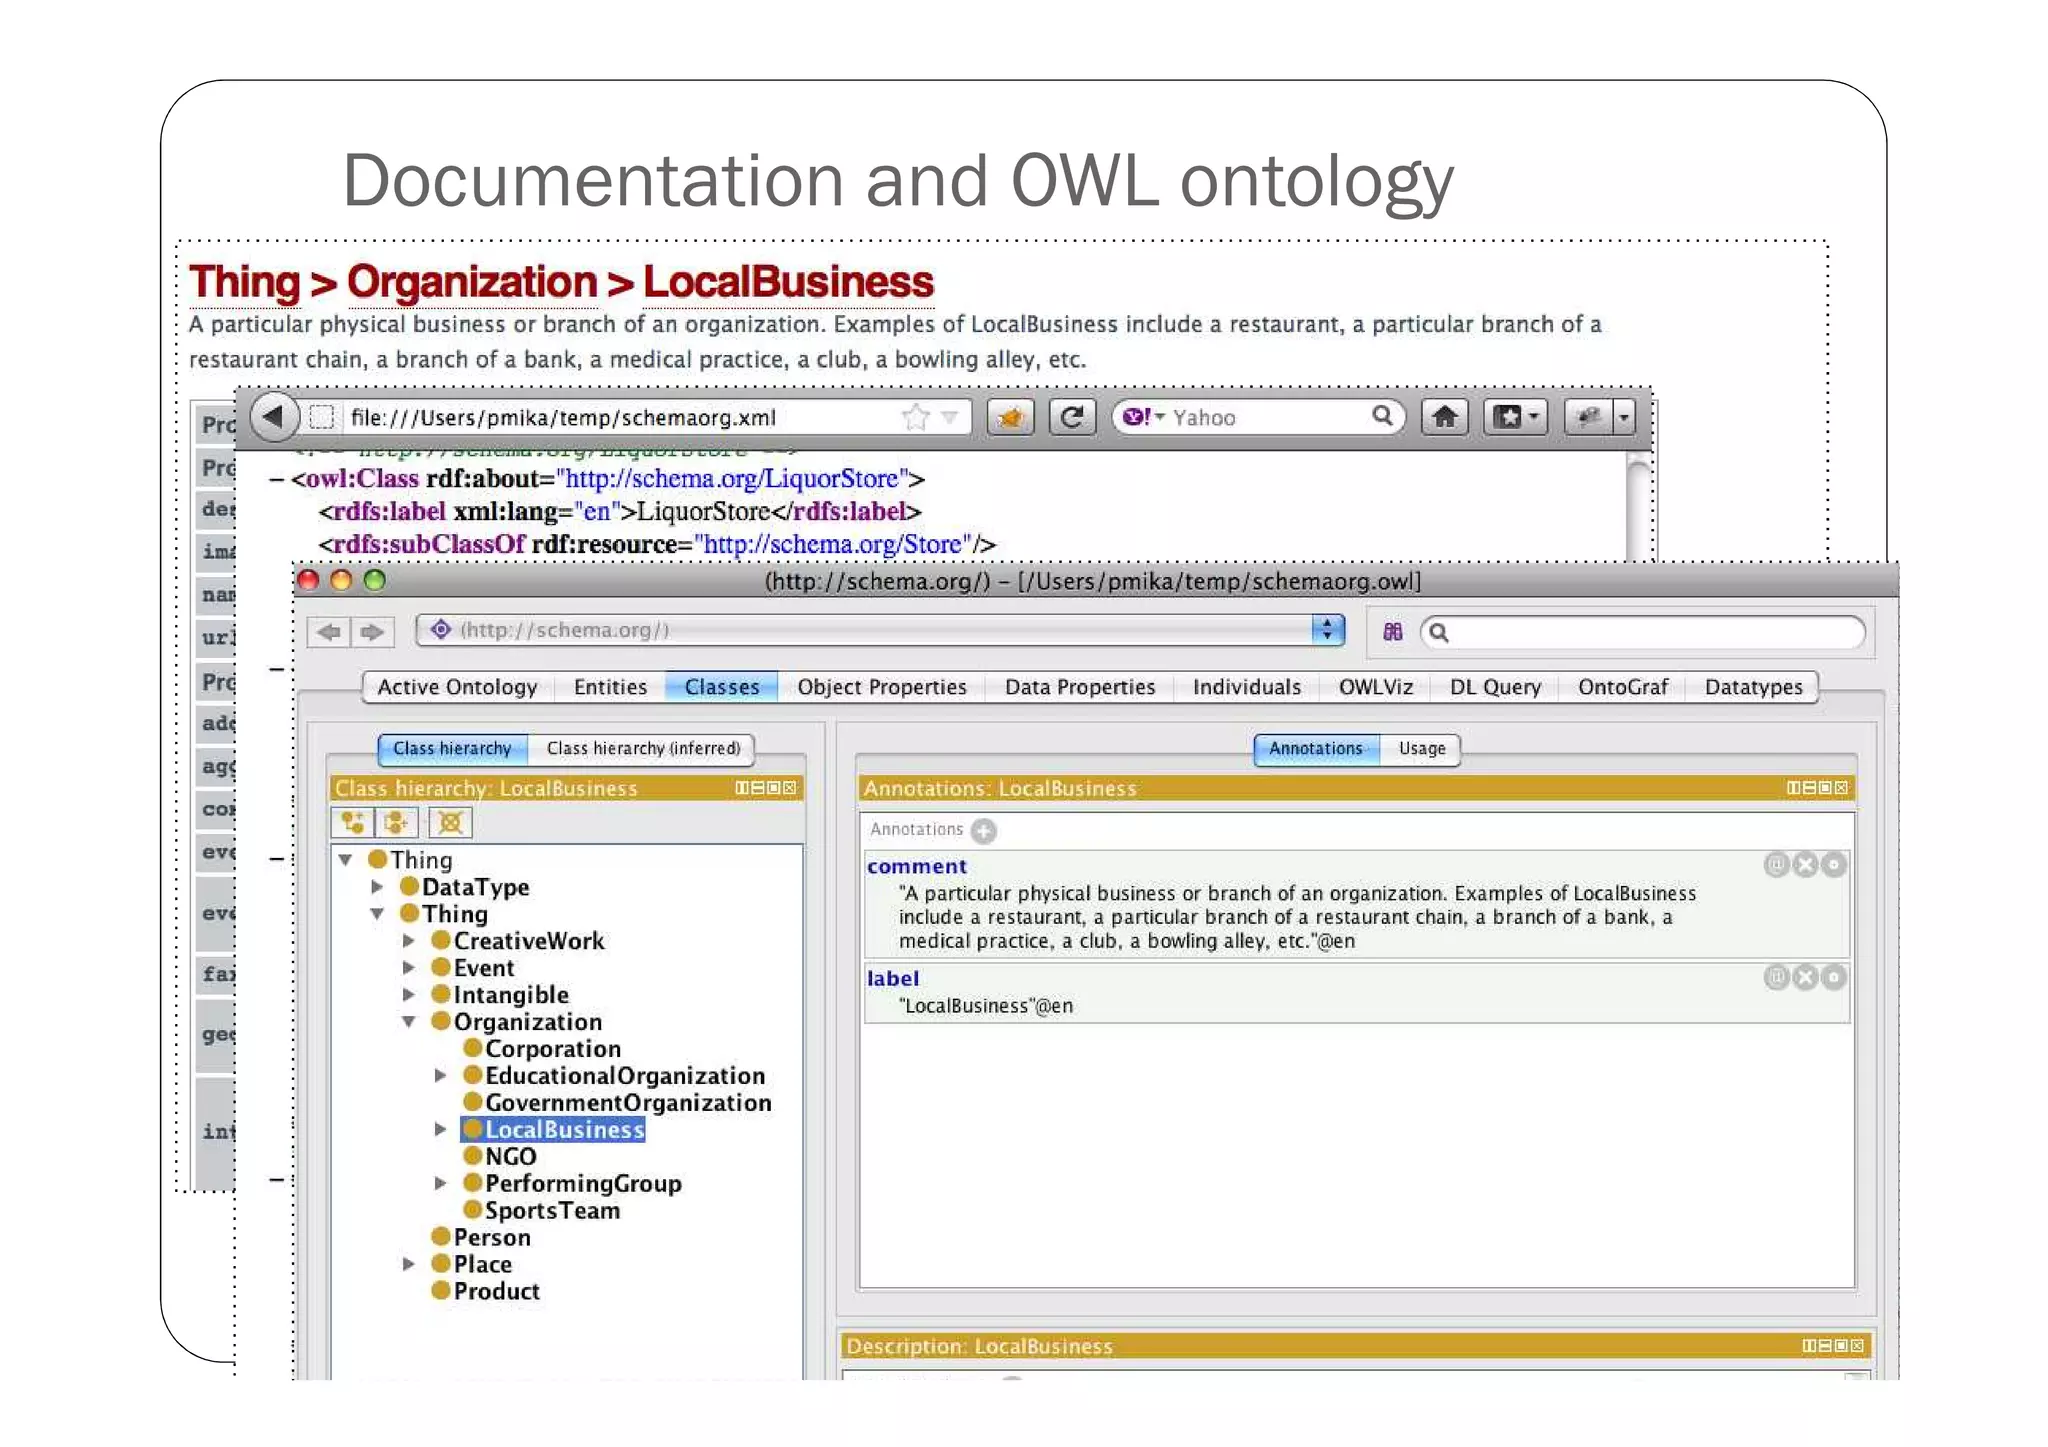Viewport: 2048px width, 1447px height.
Task: Select NGO in class tree
Action: pyautogui.click(x=500, y=1157)
